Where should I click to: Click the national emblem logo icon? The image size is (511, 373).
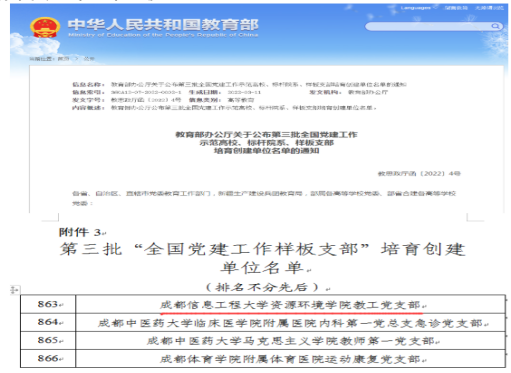(45, 27)
